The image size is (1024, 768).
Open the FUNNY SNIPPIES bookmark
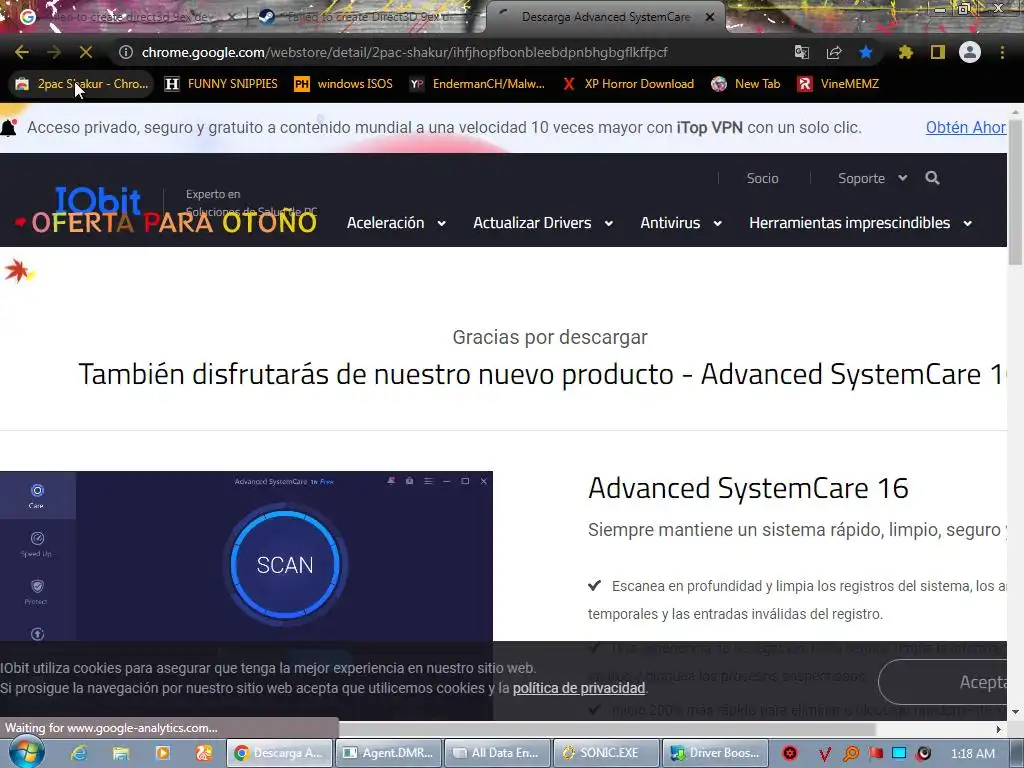point(221,84)
